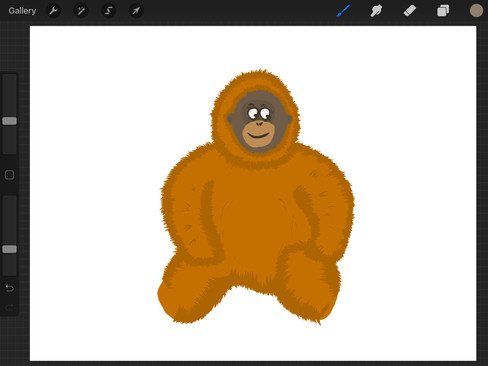Redo using the dimmed forward arrow
The width and height of the screenshot is (488, 366).
10,307
